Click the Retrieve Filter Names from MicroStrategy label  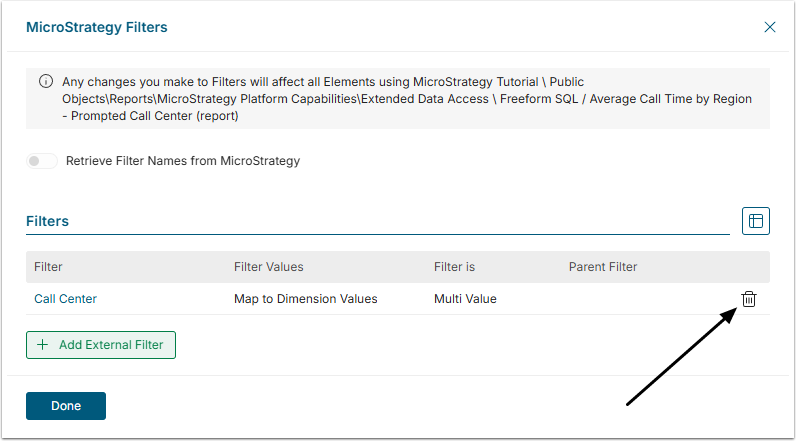[182, 161]
